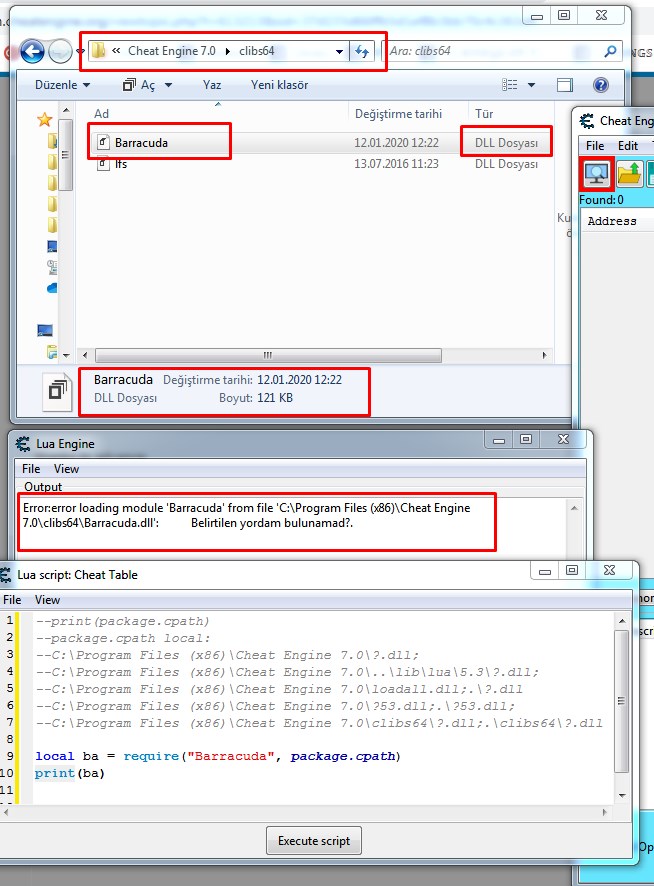
Task: Click the error text in the Lua Engine output
Action: click(x=246, y=515)
